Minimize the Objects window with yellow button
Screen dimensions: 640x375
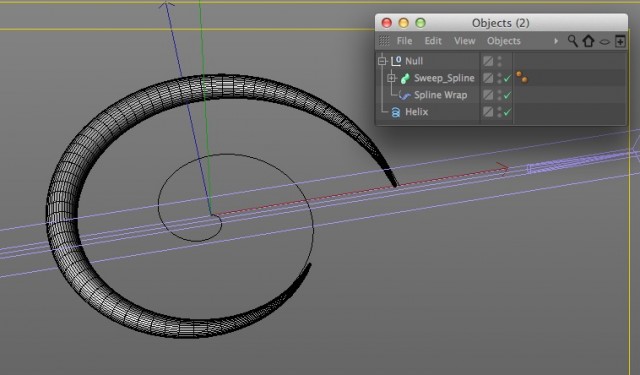click(x=403, y=23)
